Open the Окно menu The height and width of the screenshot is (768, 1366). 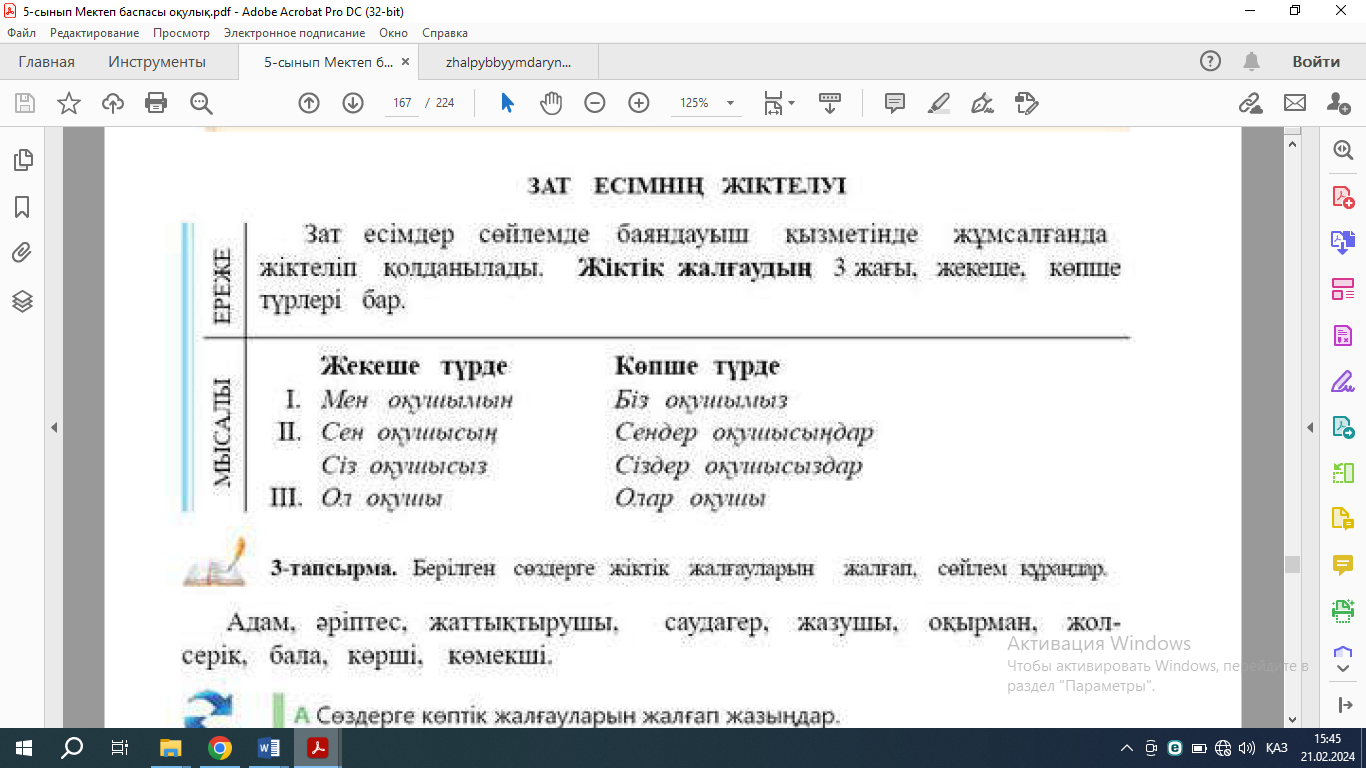pyautogui.click(x=394, y=33)
